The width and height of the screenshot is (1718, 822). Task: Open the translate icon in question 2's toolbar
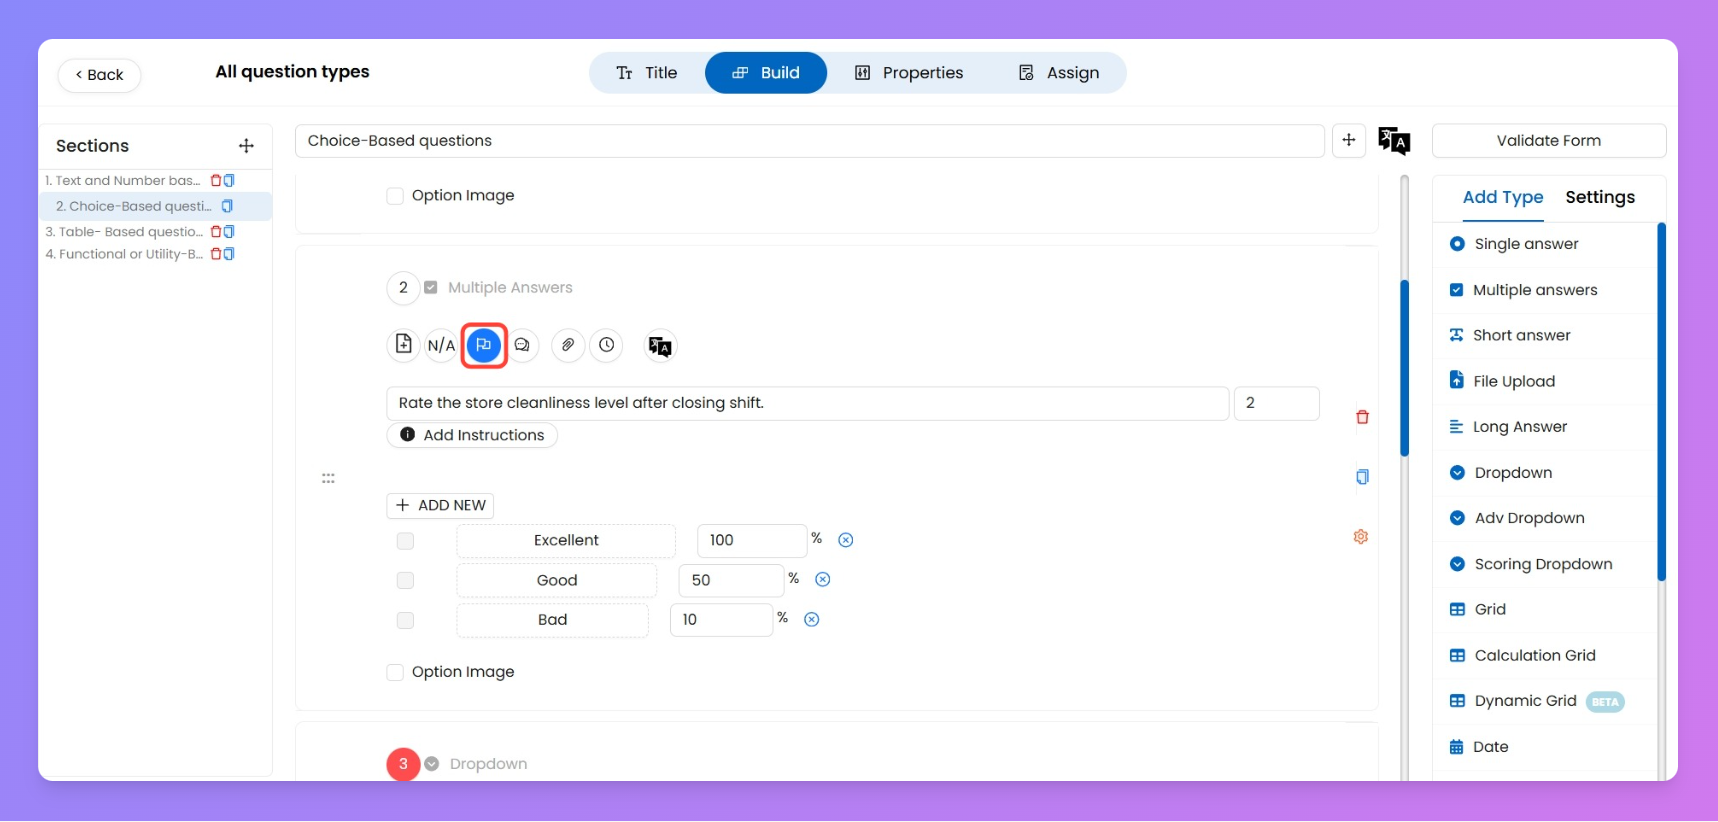coord(660,346)
